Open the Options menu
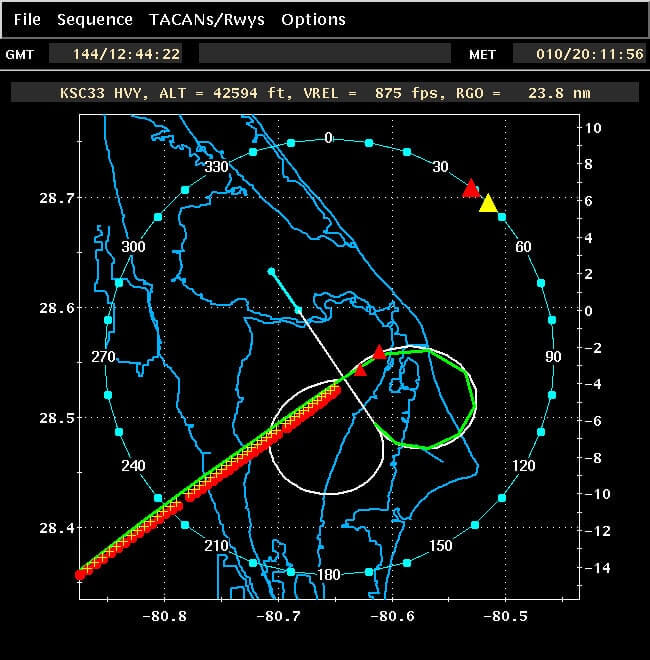Screen dimensions: 650x660 313,19
